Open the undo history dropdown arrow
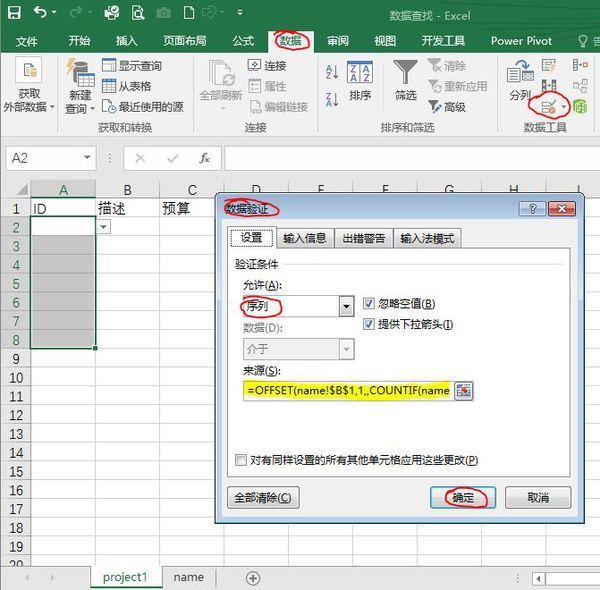The image size is (600, 590). tap(54, 13)
